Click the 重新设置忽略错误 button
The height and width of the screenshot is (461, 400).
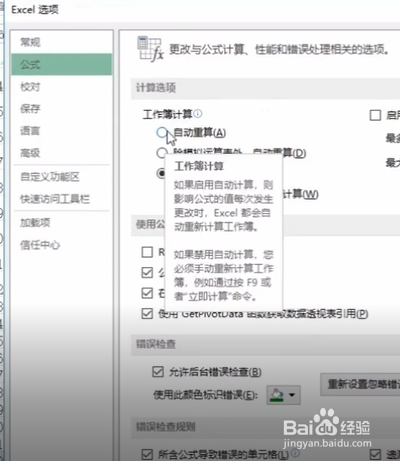360,384
